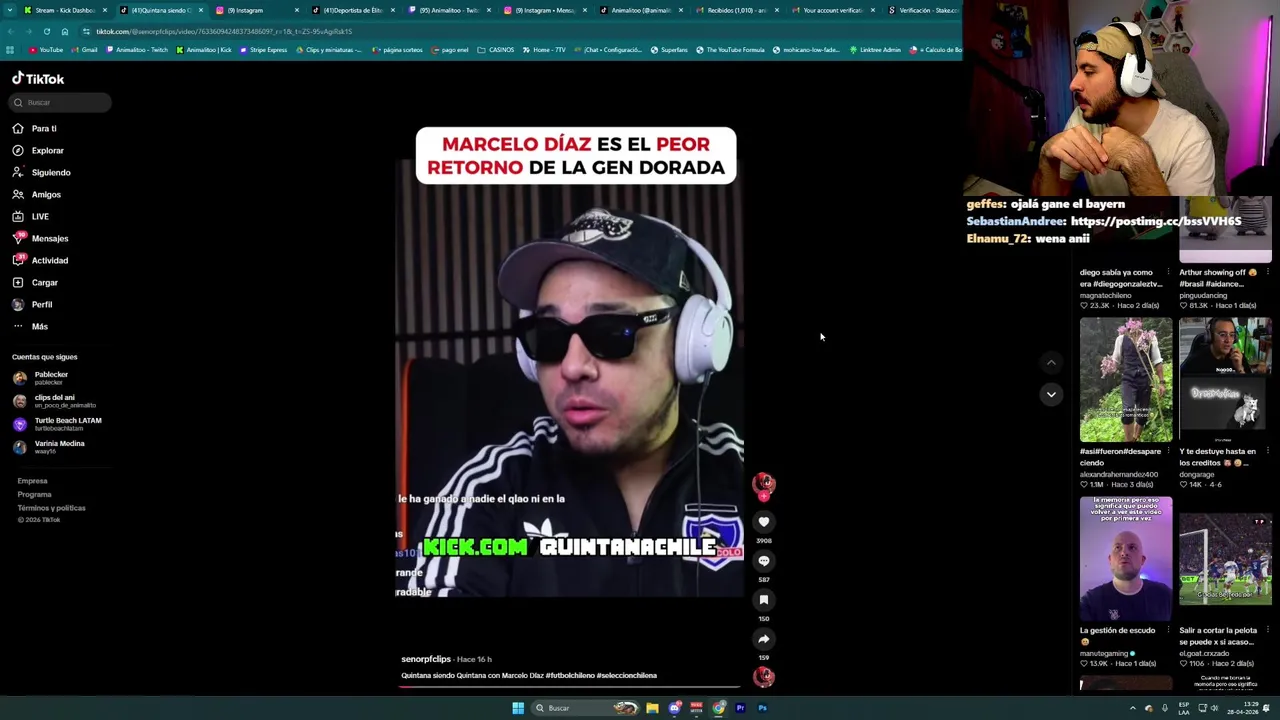Image resolution: width=1280 pixels, height=720 pixels.
Task: Open Linktree Admin bookmark
Action: pos(875,50)
